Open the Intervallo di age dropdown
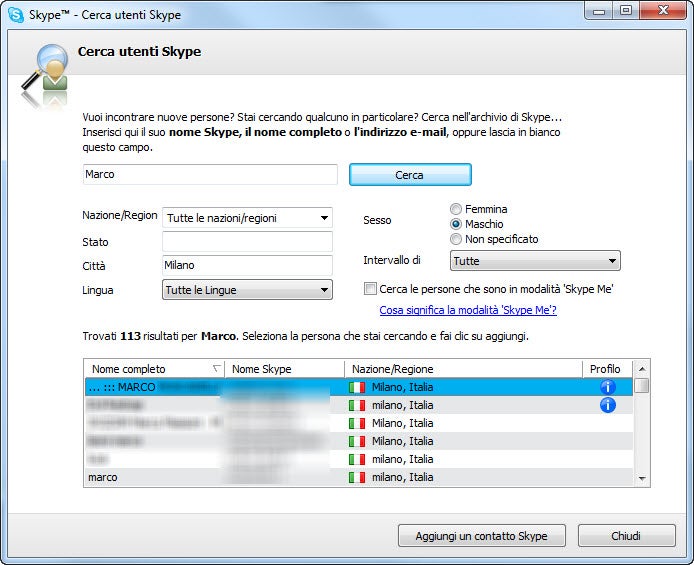The image size is (694, 565). point(535,261)
